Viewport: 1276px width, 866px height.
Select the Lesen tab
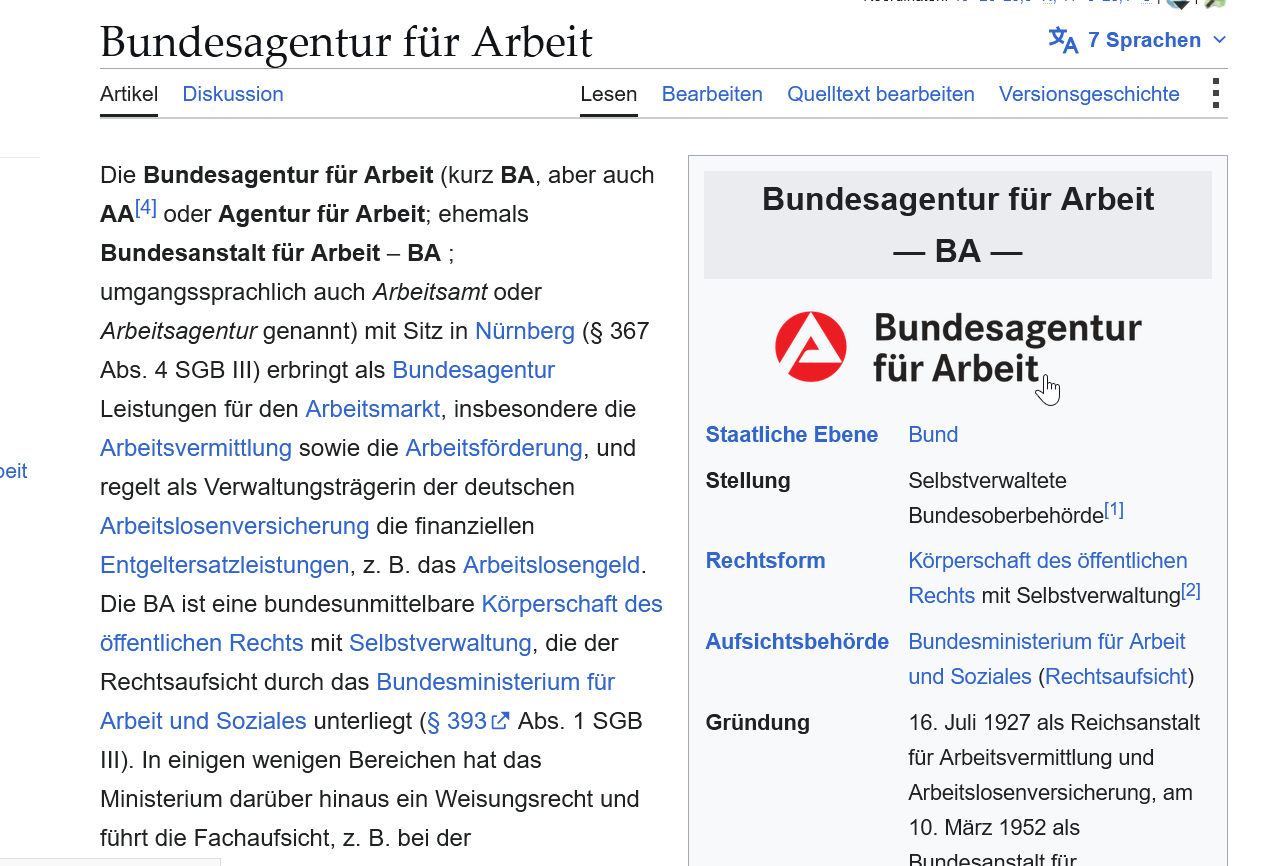[609, 94]
